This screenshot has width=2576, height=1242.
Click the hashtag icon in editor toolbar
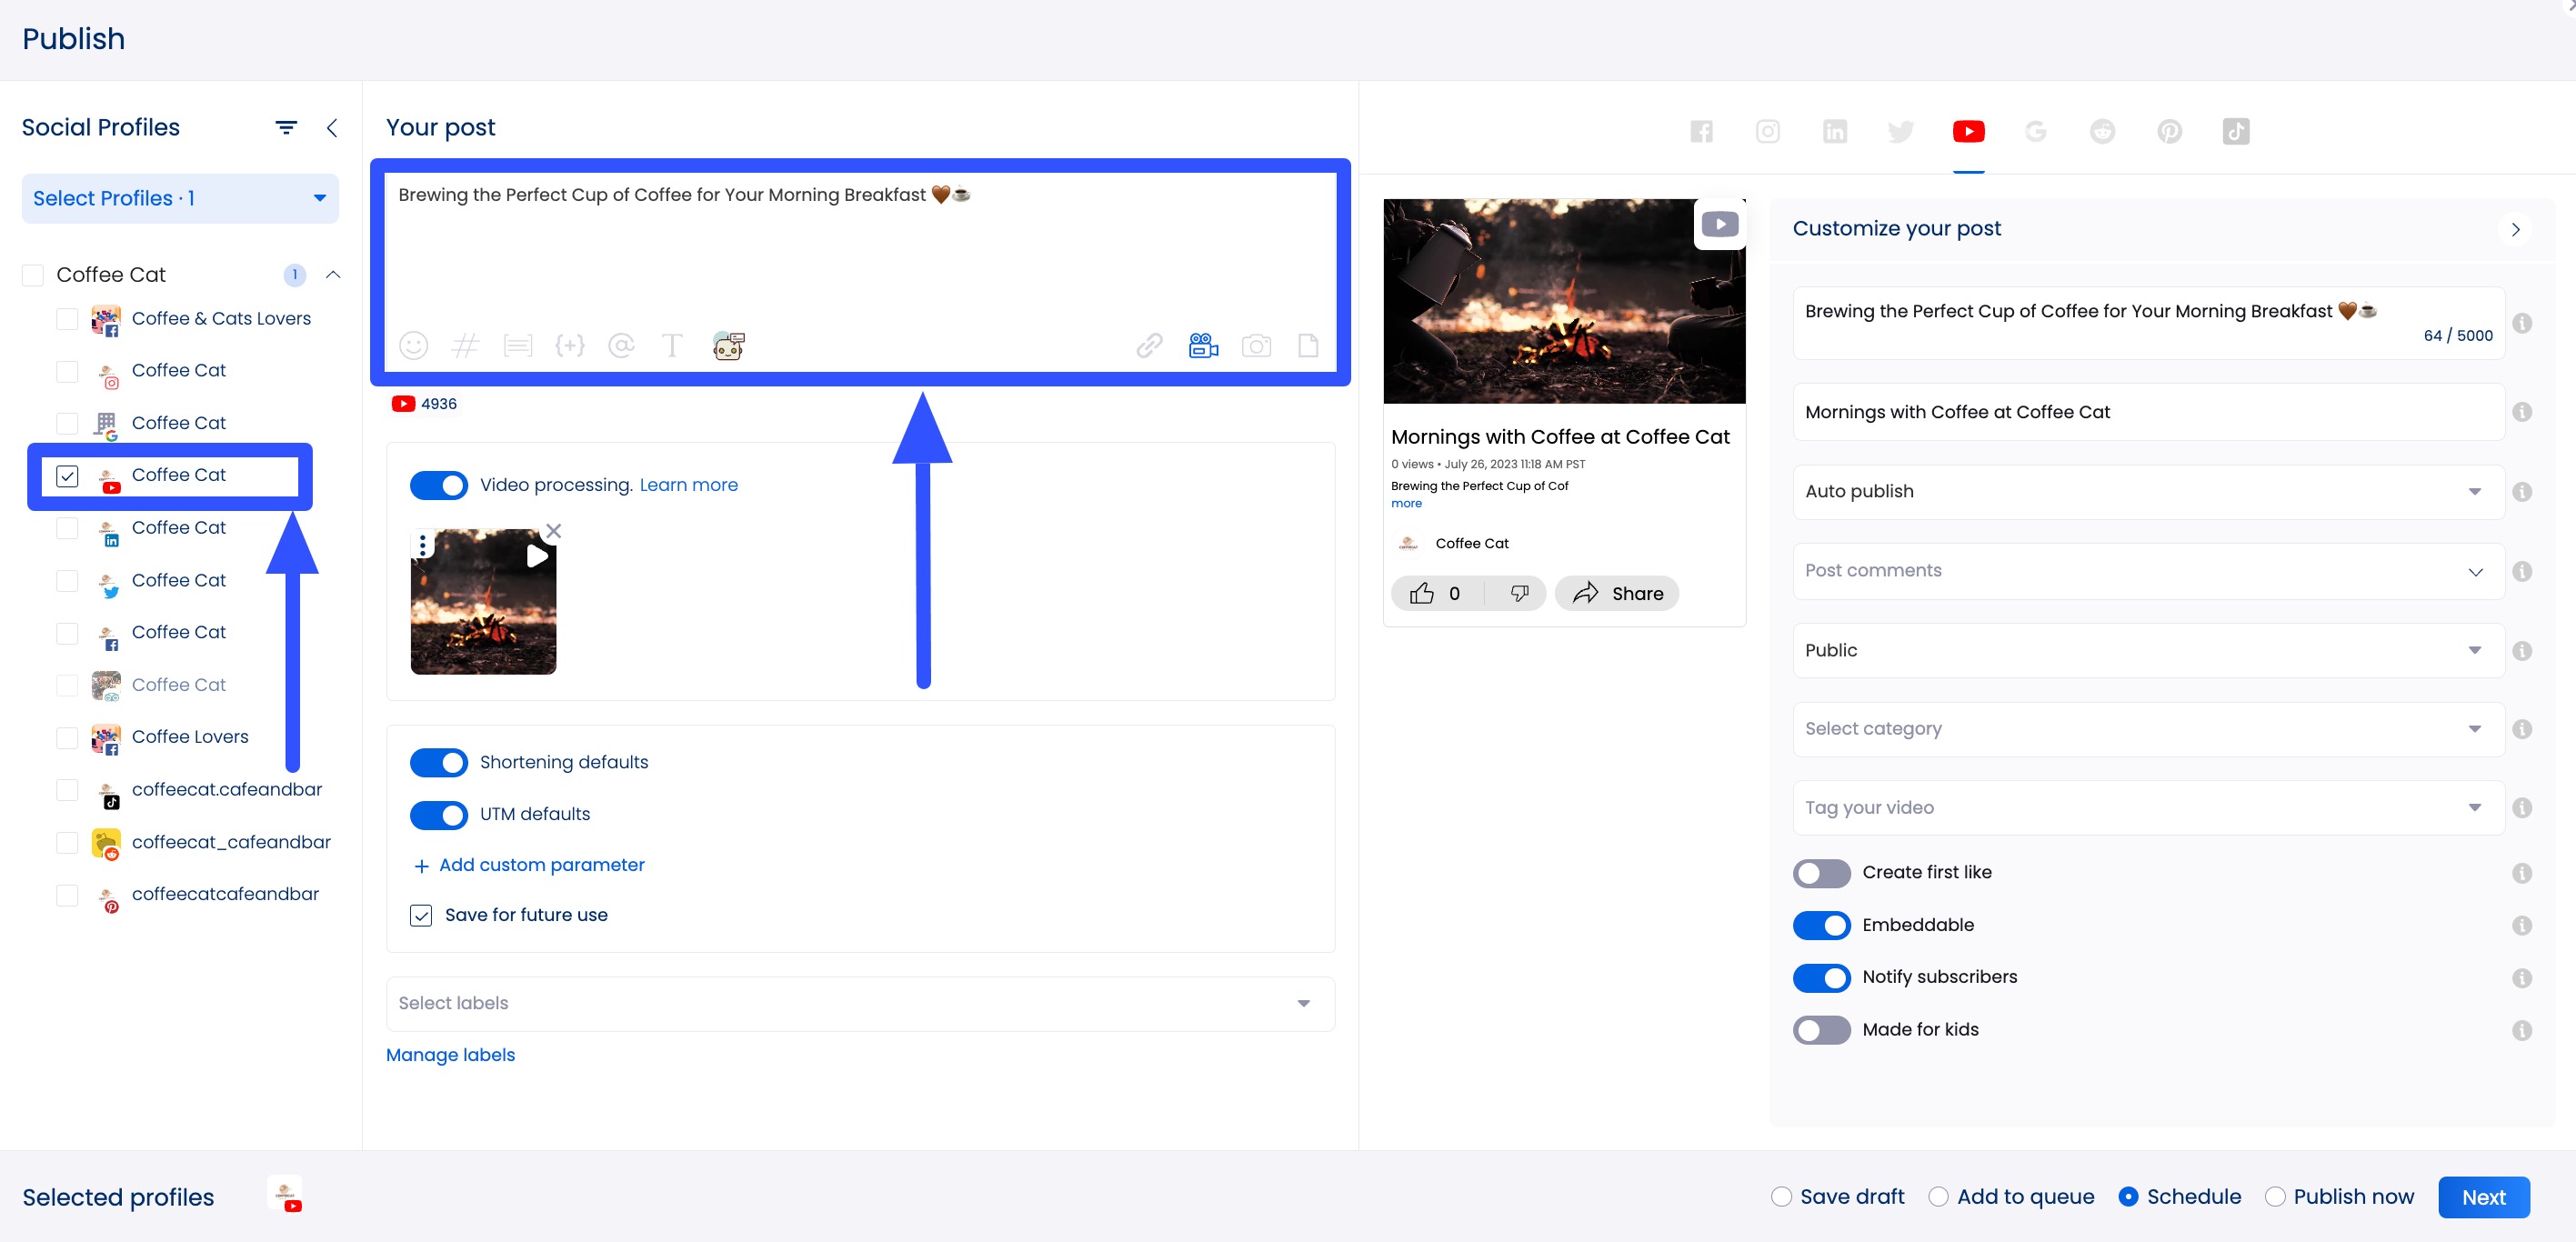click(465, 346)
